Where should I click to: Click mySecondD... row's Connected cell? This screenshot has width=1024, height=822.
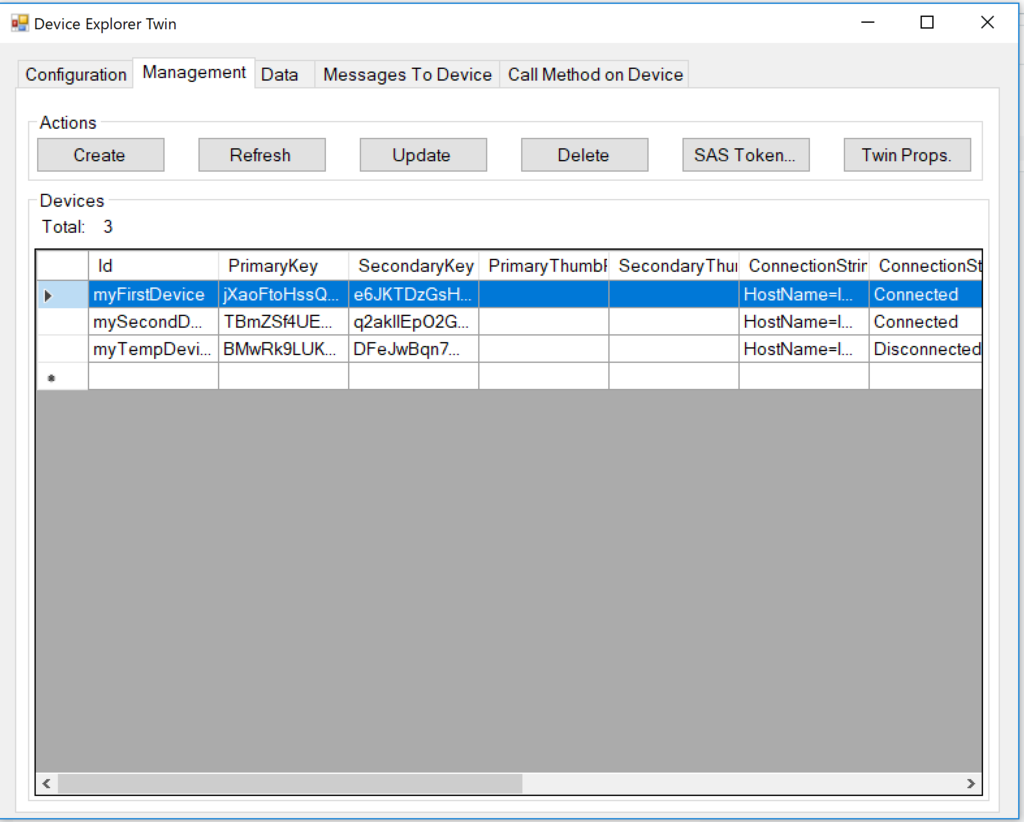click(x=926, y=322)
